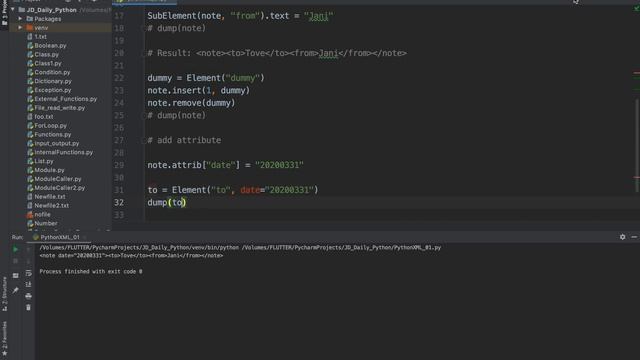
Task: Pin the Run tab using the pin icon
Action: pos(16,290)
